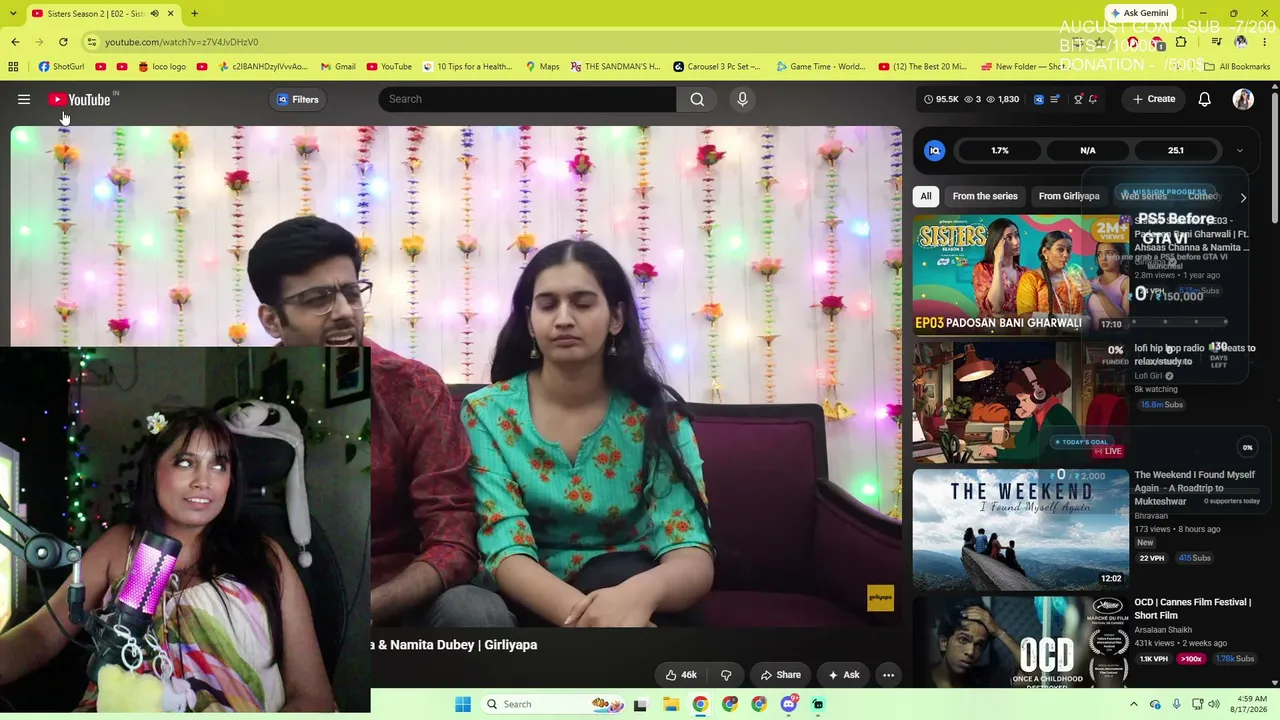Screen dimensions: 1280x720
Task: Click the vidIQ logo in the stats panel
Action: pyautogui.click(x=935, y=151)
